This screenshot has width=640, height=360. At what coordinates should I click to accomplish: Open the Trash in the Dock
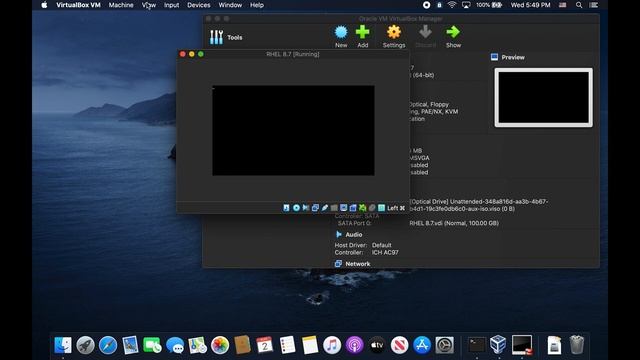click(576, 345)
